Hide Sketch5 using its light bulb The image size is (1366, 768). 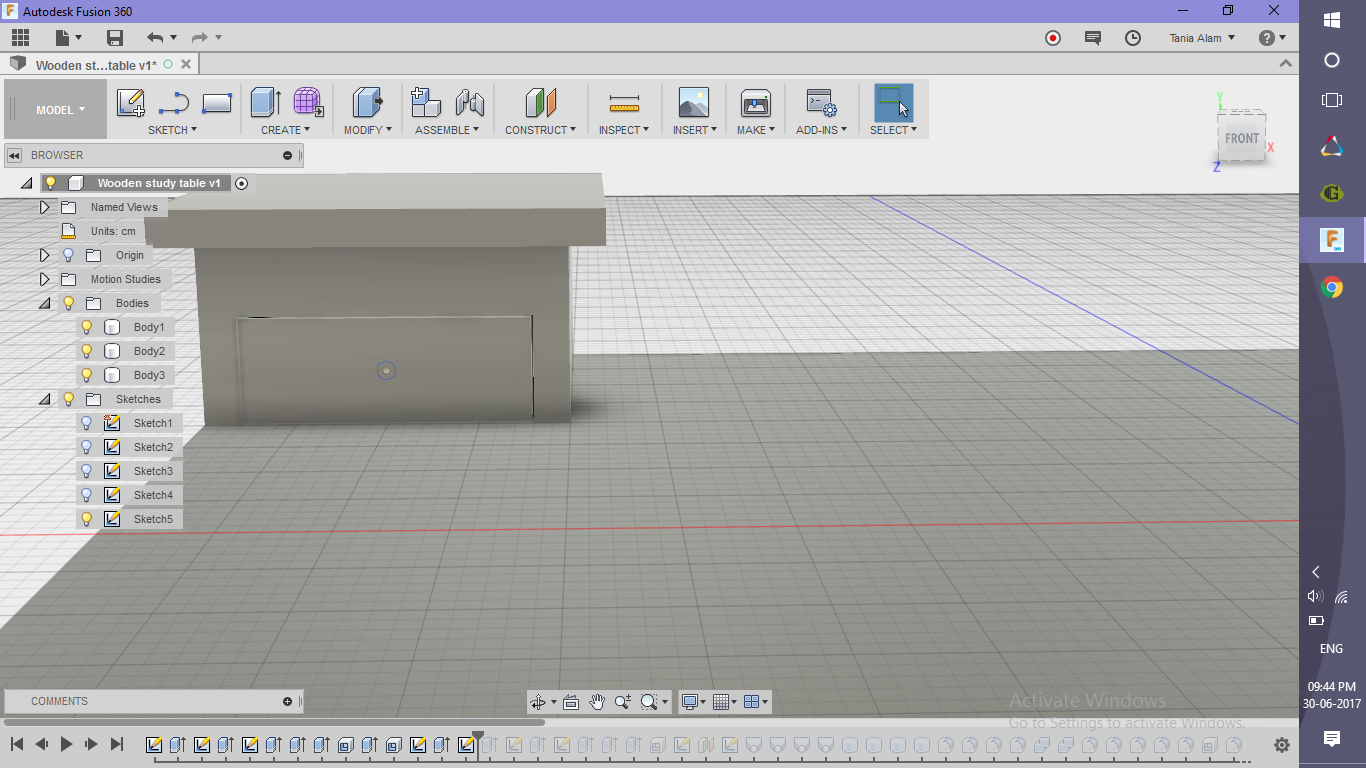coord(87,519)
